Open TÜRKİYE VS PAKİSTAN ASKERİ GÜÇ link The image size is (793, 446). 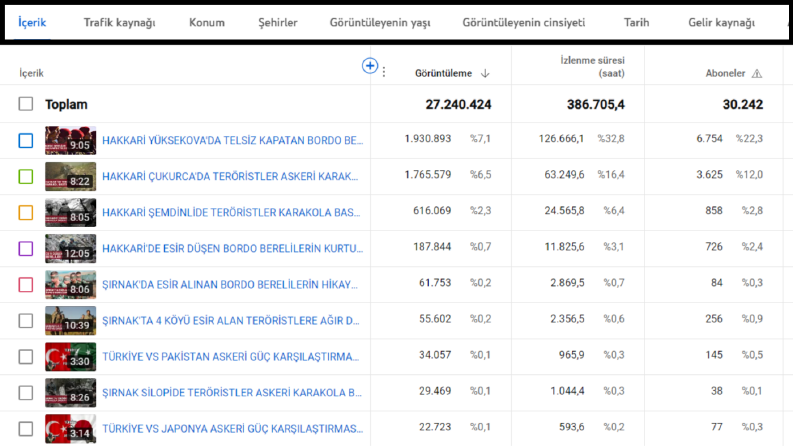(x=231, y=357)
